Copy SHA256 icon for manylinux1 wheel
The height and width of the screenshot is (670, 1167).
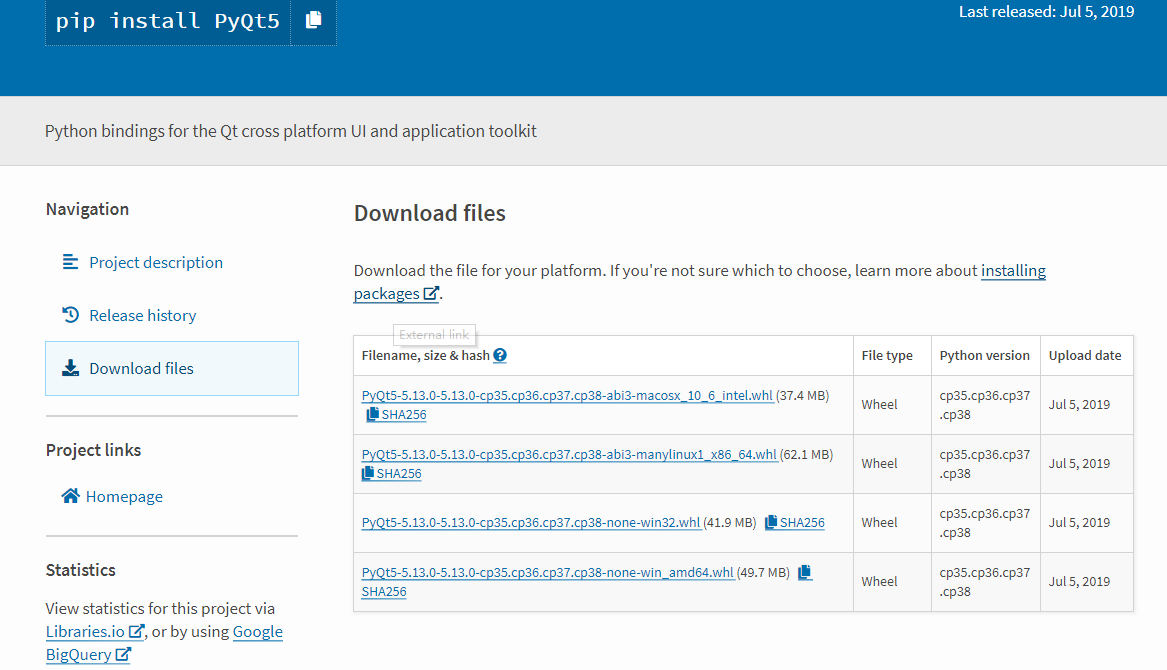coord(368,473)
